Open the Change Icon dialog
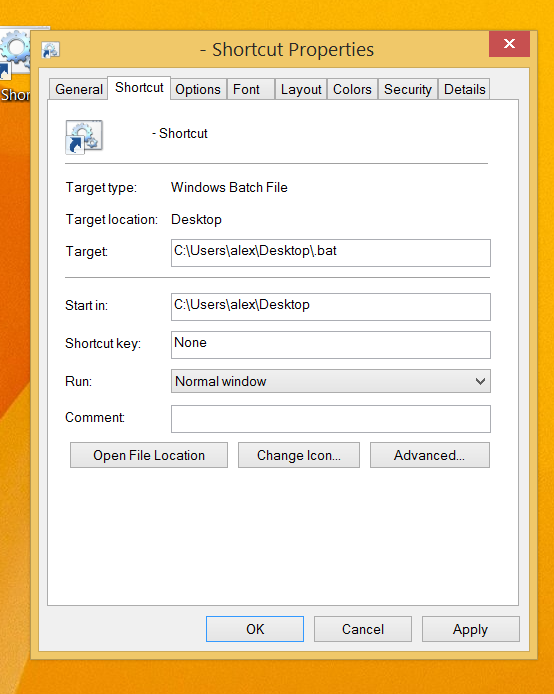 click(x=299, y=455)
